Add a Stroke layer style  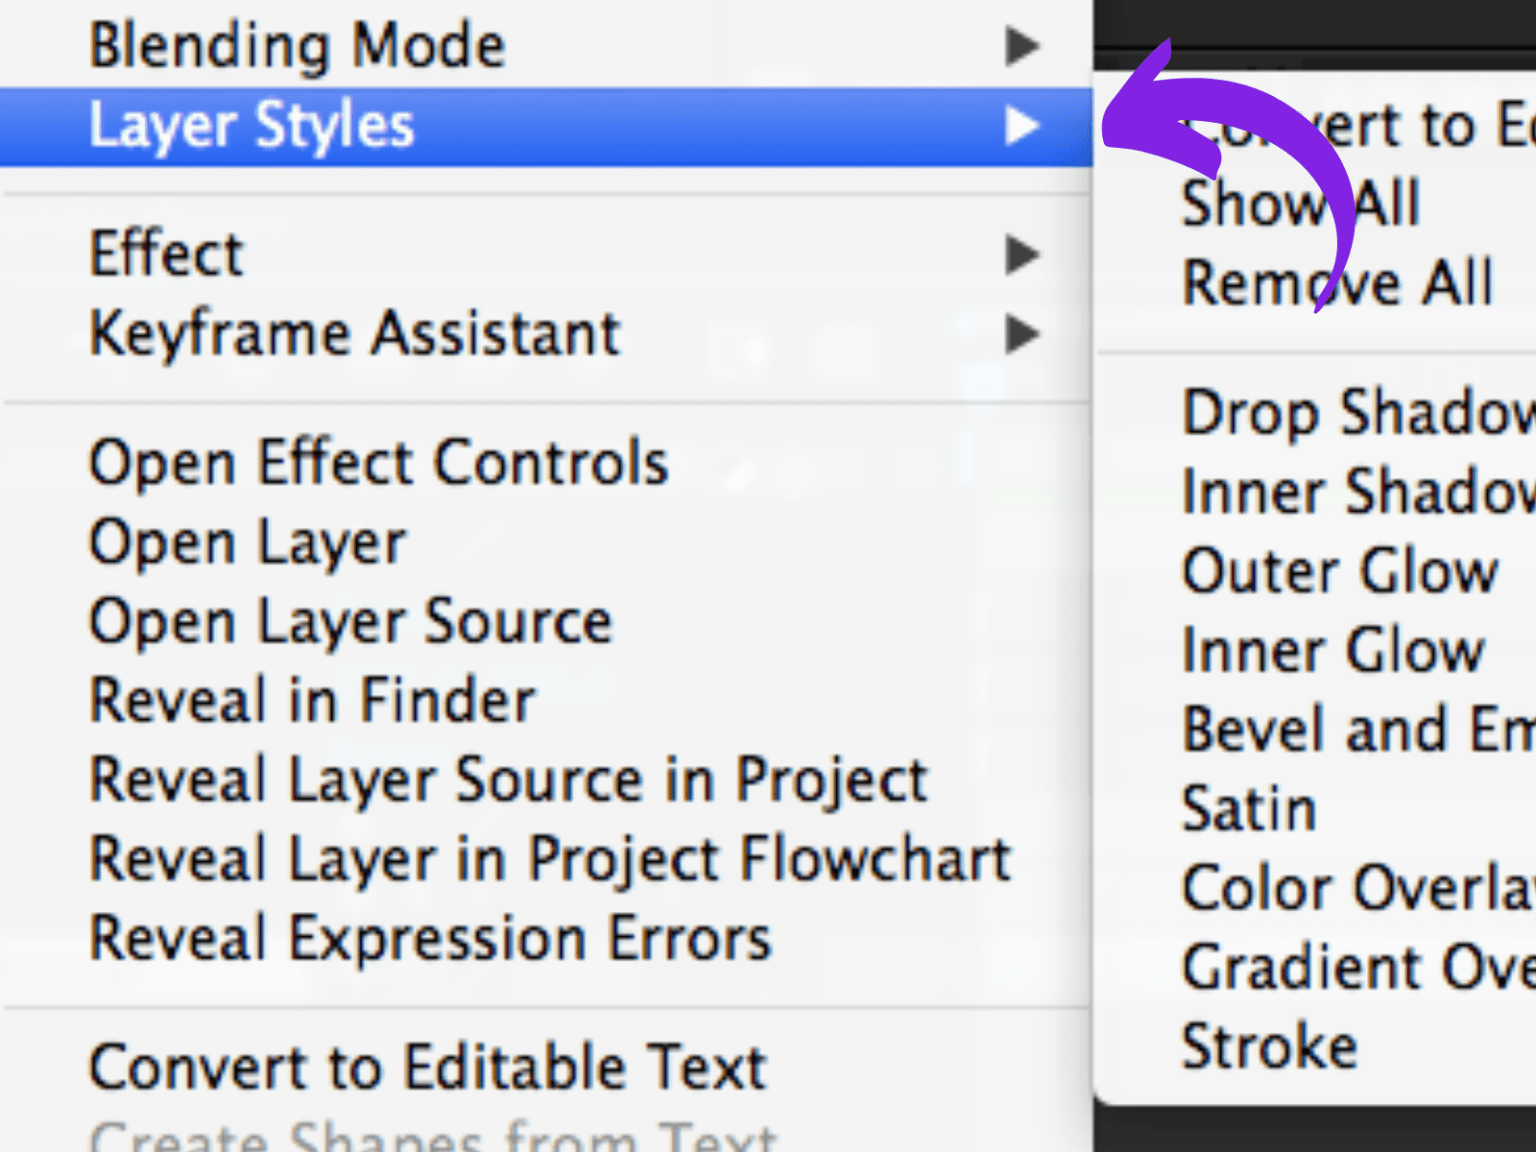[1270, 1045]
